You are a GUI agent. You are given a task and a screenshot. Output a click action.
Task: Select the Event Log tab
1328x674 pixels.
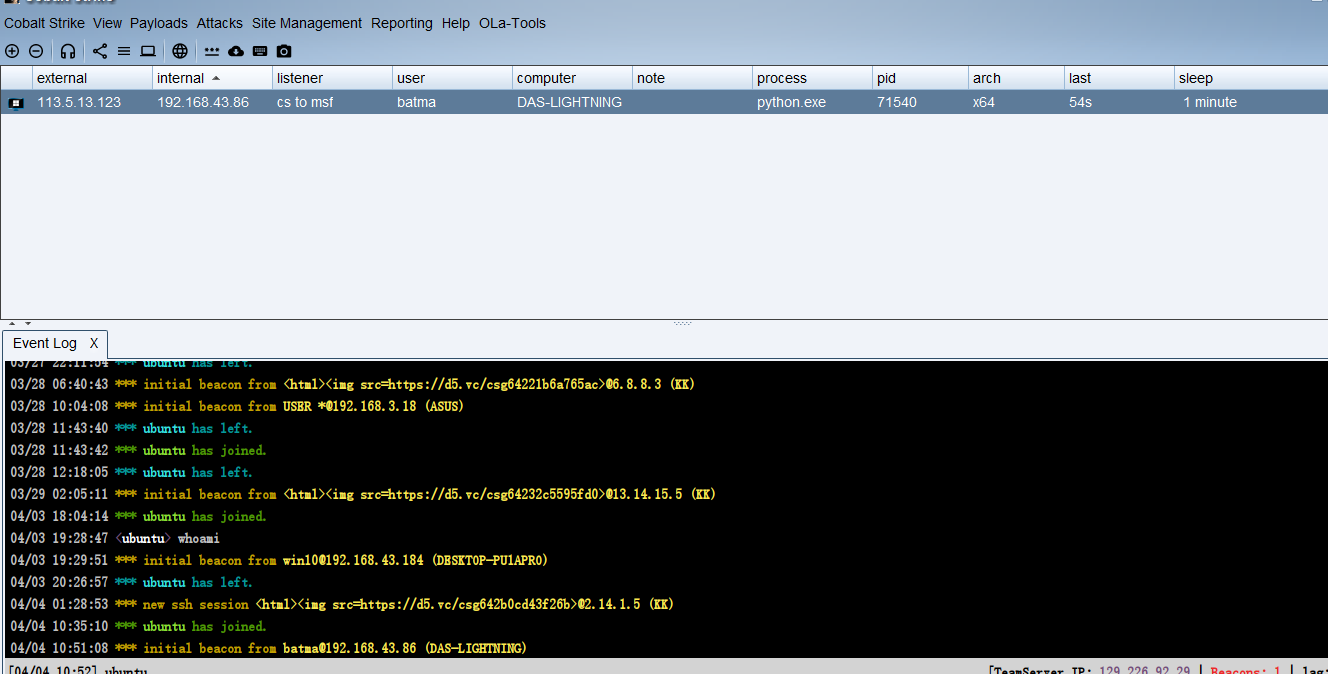(x=45, y=343)
